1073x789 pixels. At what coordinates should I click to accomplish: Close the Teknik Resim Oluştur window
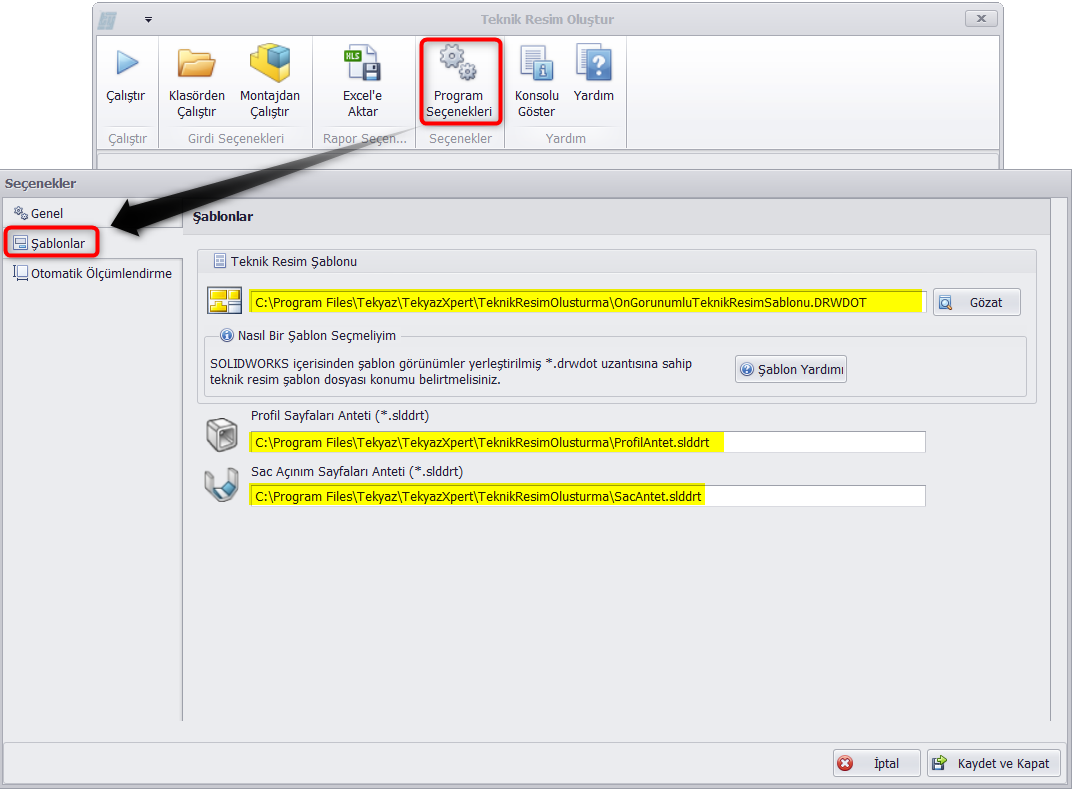(x=981, y=18)
